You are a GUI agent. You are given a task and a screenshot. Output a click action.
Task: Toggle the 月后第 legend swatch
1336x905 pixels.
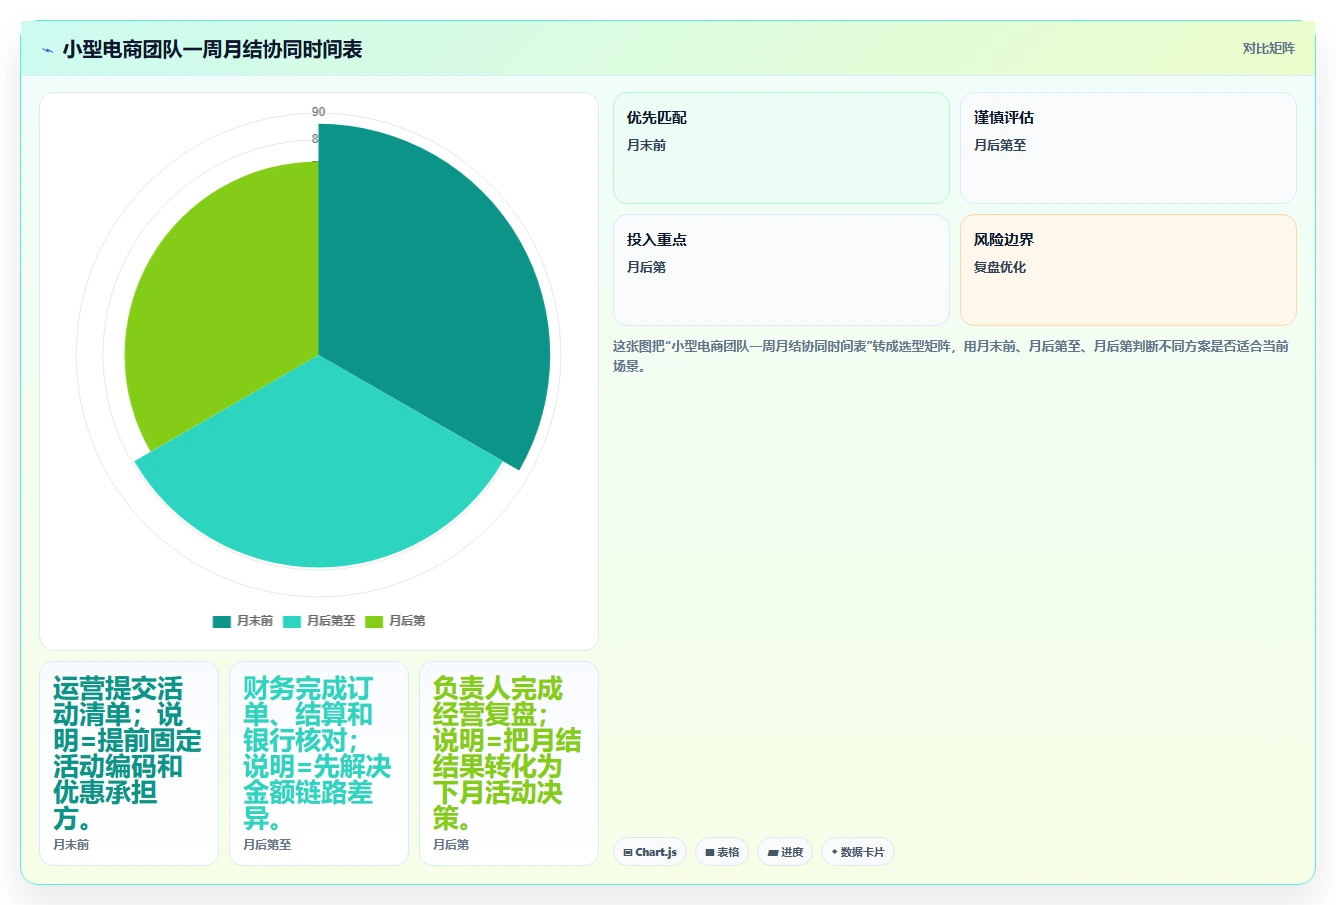point(374,621)
